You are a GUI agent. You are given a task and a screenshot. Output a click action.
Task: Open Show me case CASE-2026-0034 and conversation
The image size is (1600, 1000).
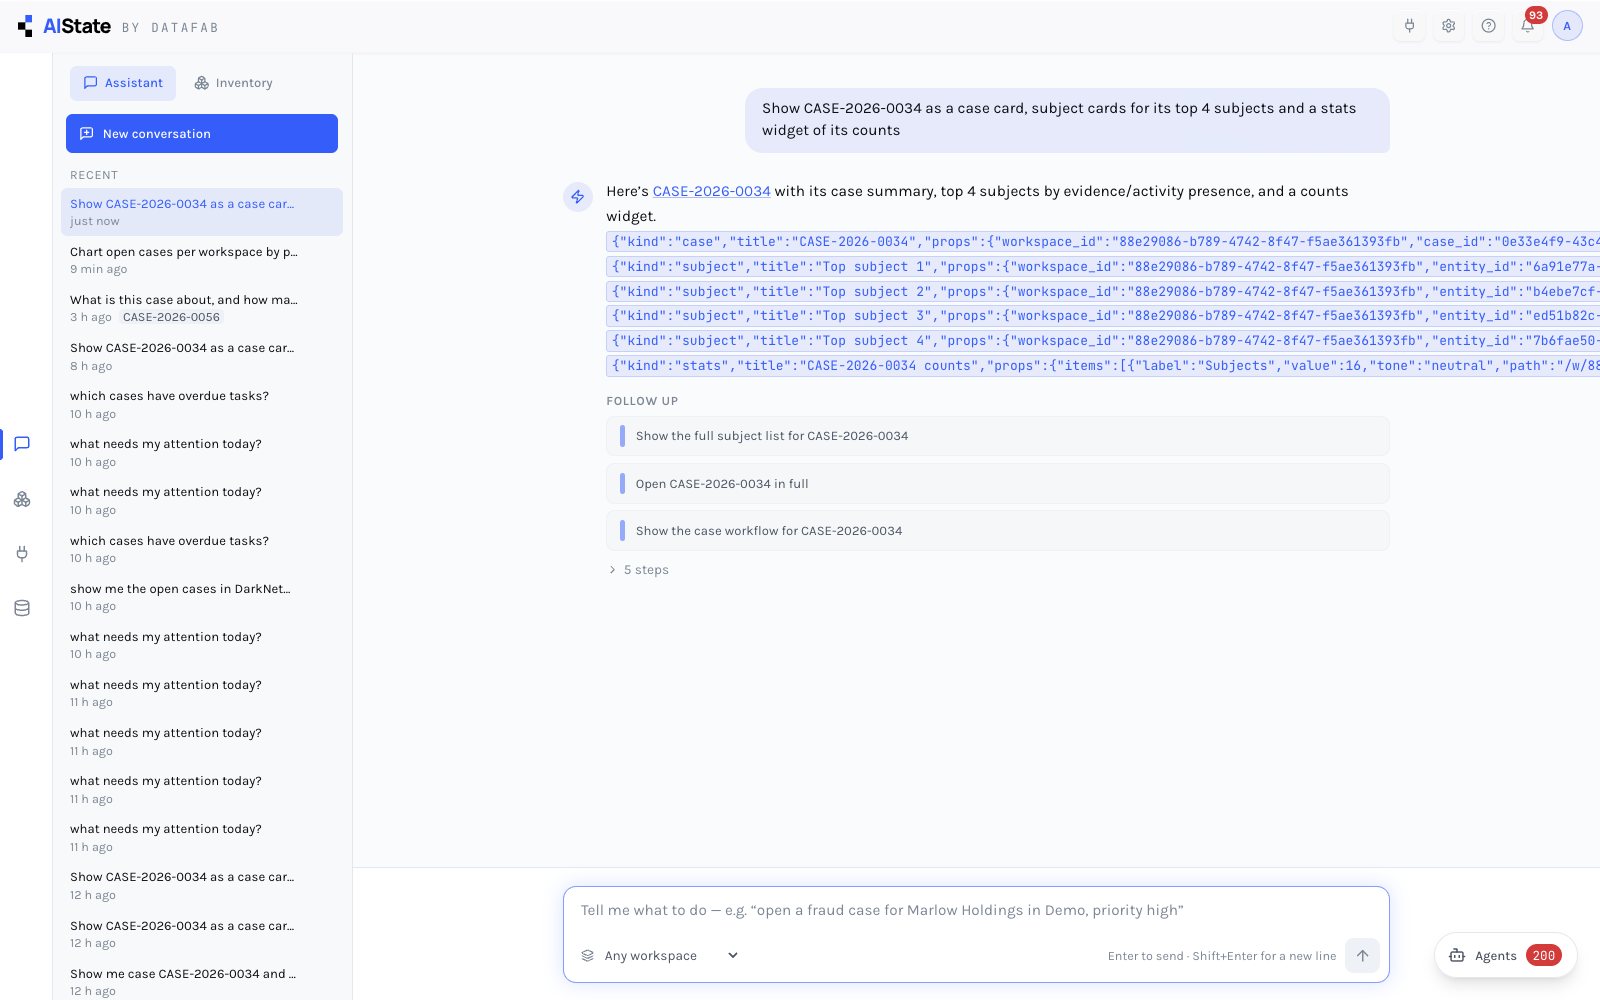pos(202,982)
